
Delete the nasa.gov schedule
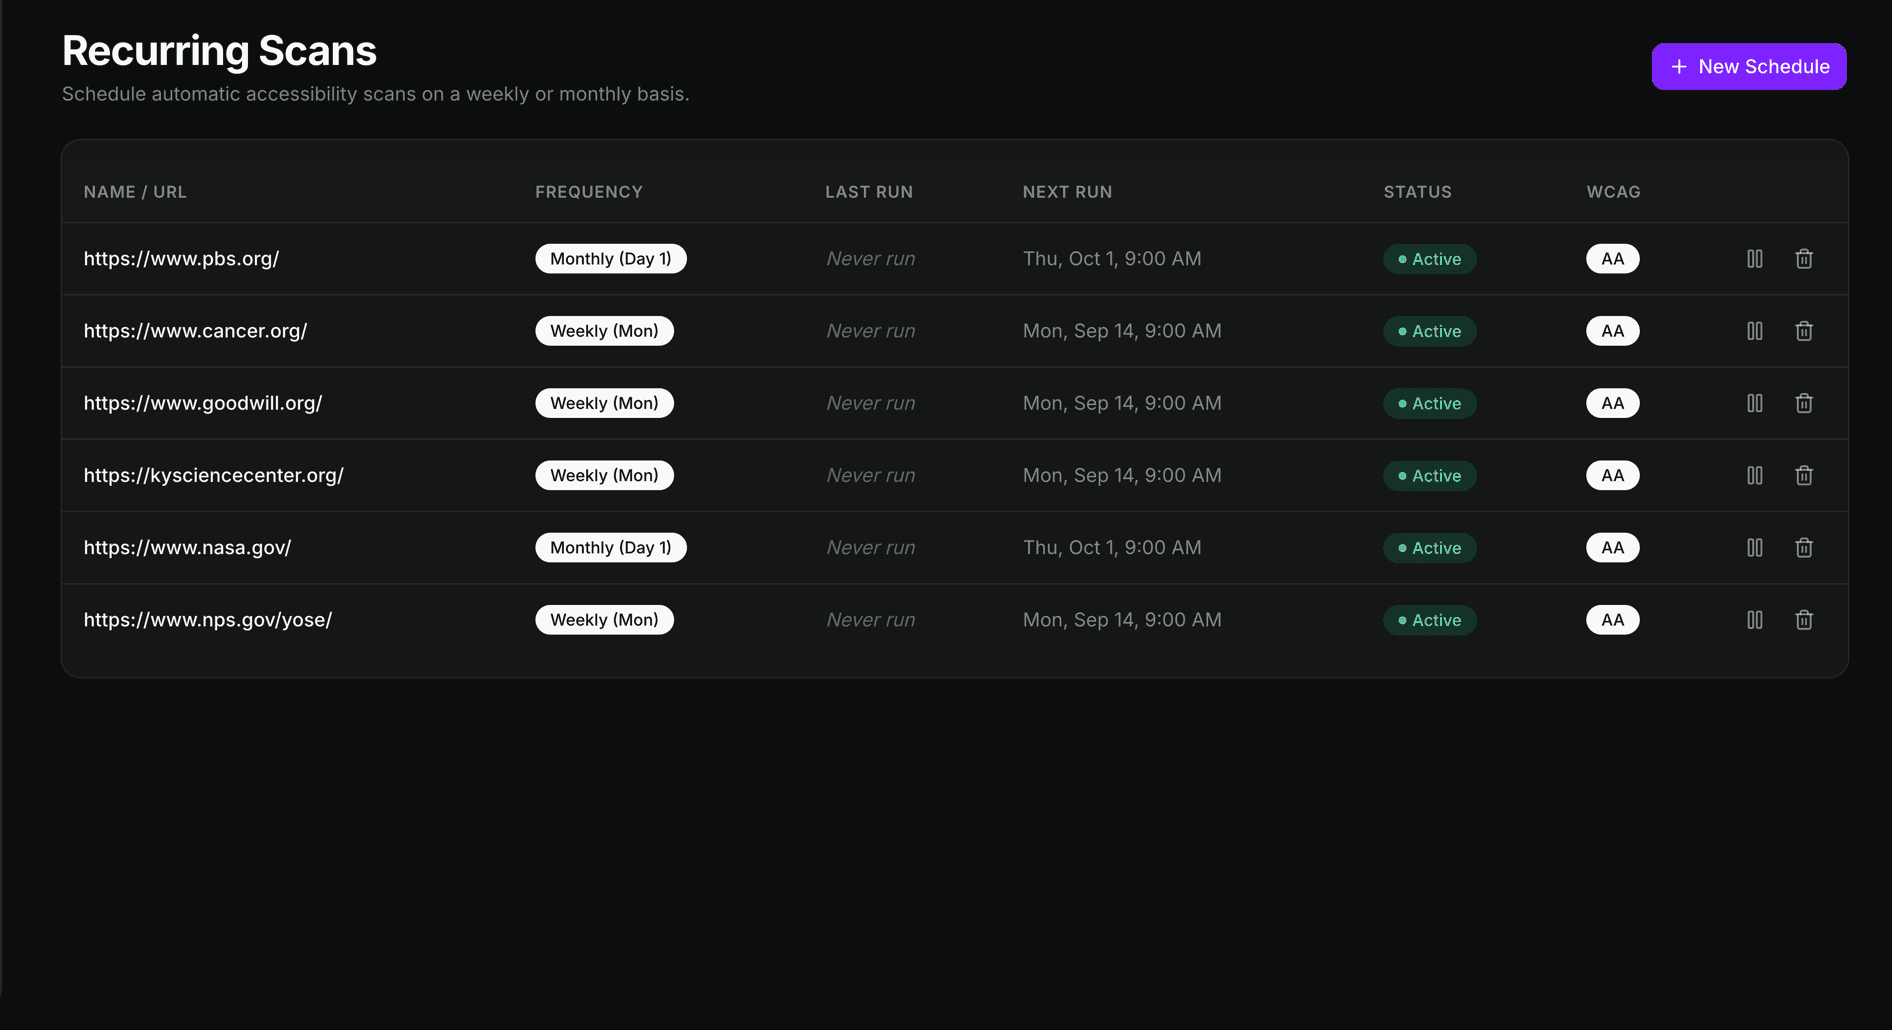[1804, 548]
